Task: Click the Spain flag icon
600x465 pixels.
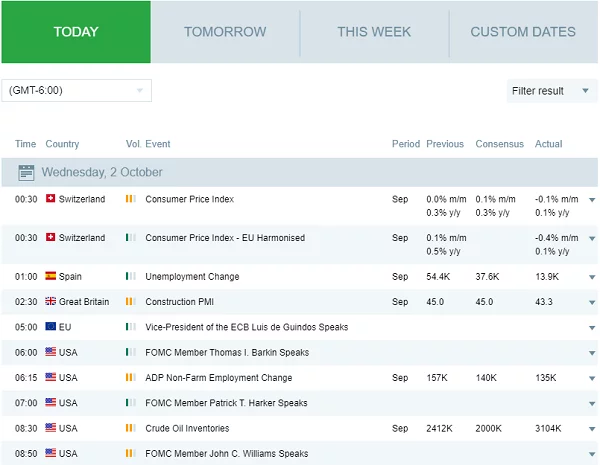Action: pyautogui.click(x=51, y=276)
